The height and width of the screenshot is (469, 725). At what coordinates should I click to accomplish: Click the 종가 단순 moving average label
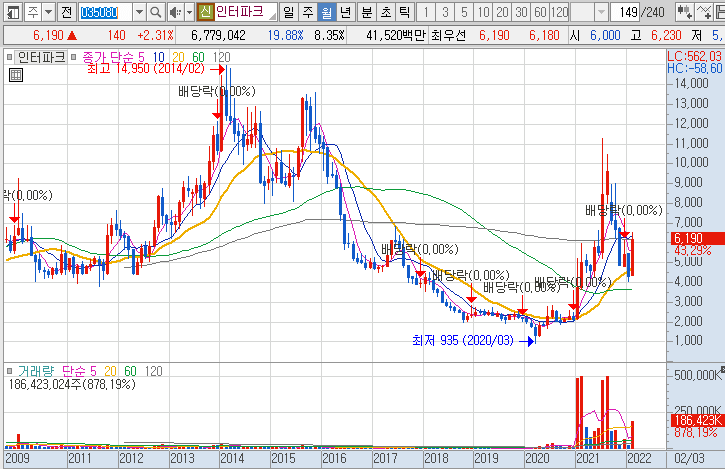pos(108,57)
